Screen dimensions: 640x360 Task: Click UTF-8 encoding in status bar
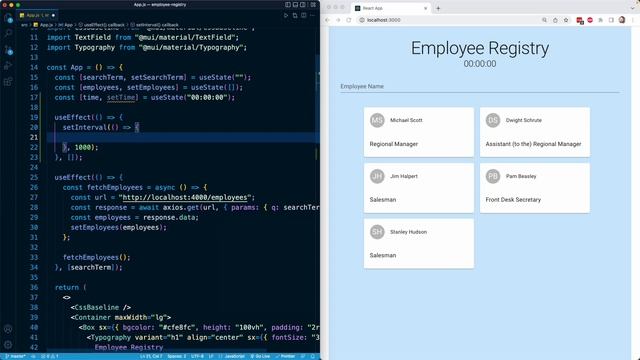pyautogui.click(x=197, y=356)
